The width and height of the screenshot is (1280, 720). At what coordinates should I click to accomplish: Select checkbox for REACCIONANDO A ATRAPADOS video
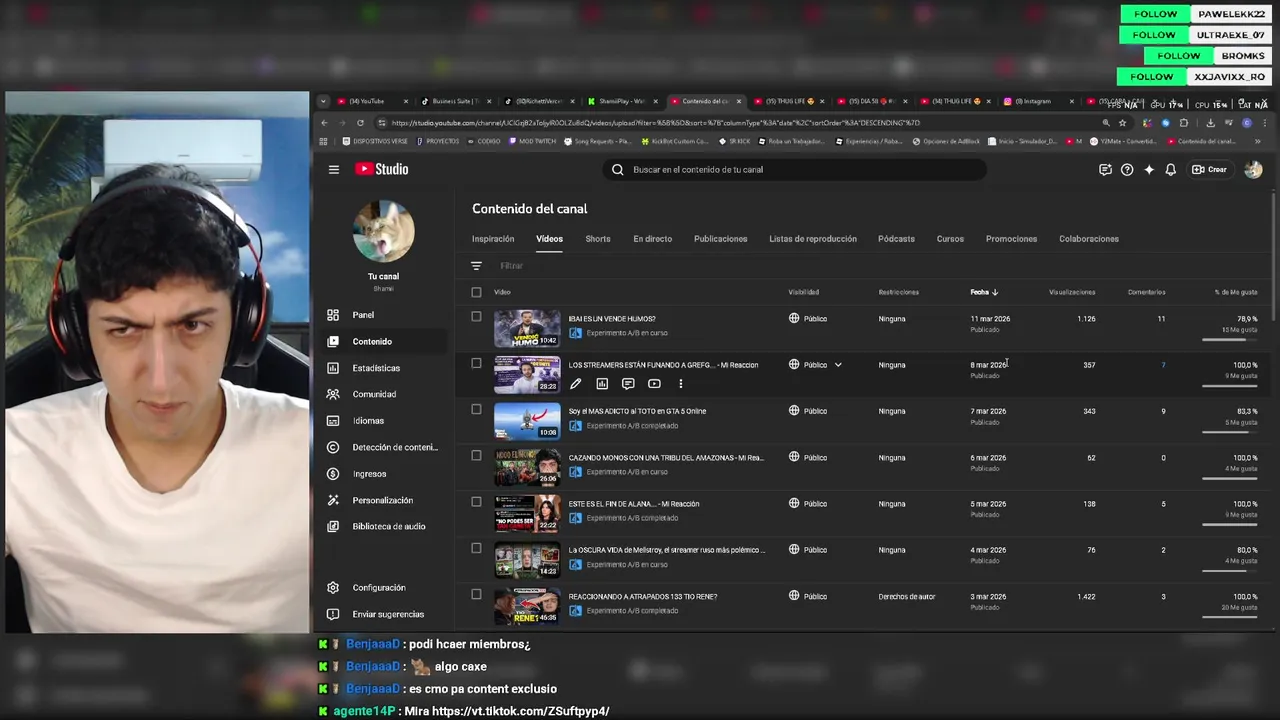[476, 594]
